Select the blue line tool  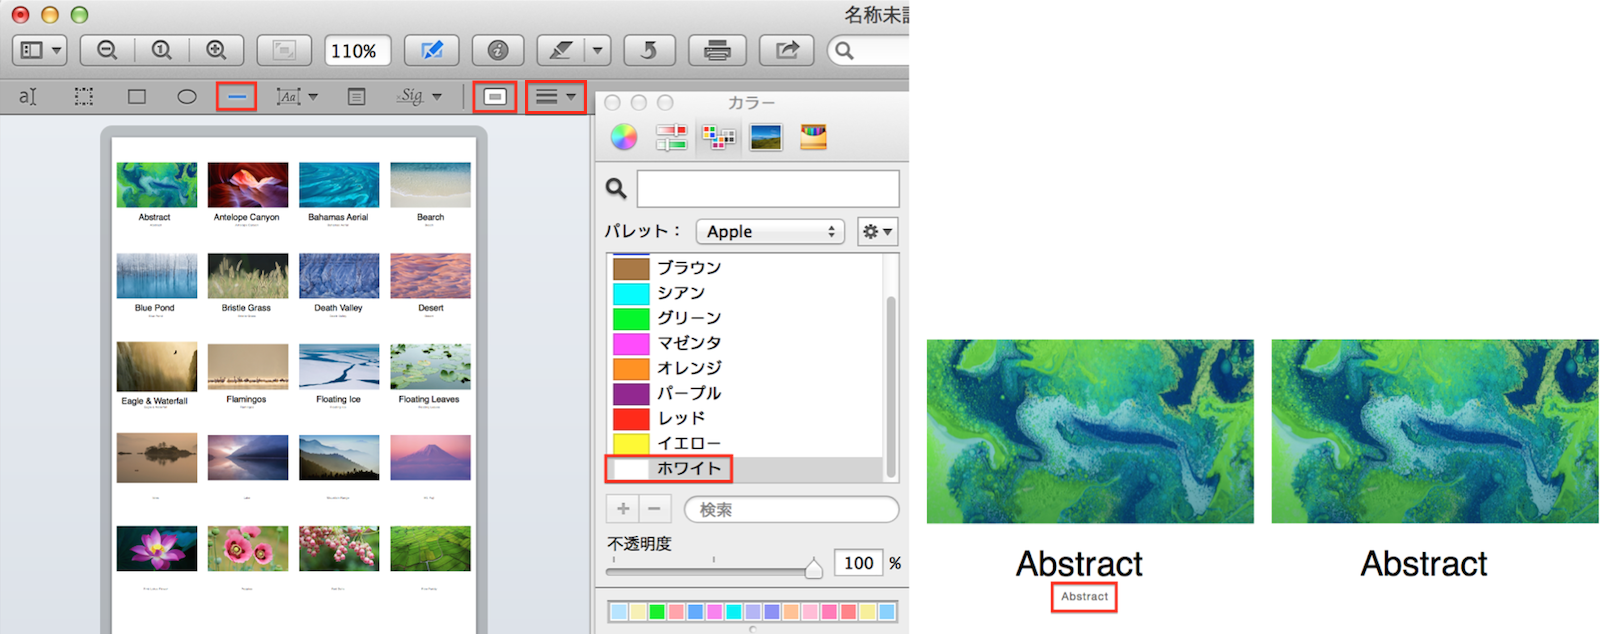(237, 96)
